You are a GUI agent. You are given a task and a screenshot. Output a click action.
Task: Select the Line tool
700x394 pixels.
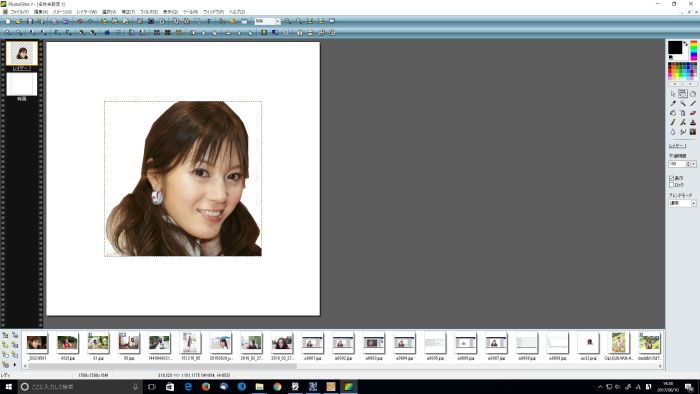click(x=693, y=104)
